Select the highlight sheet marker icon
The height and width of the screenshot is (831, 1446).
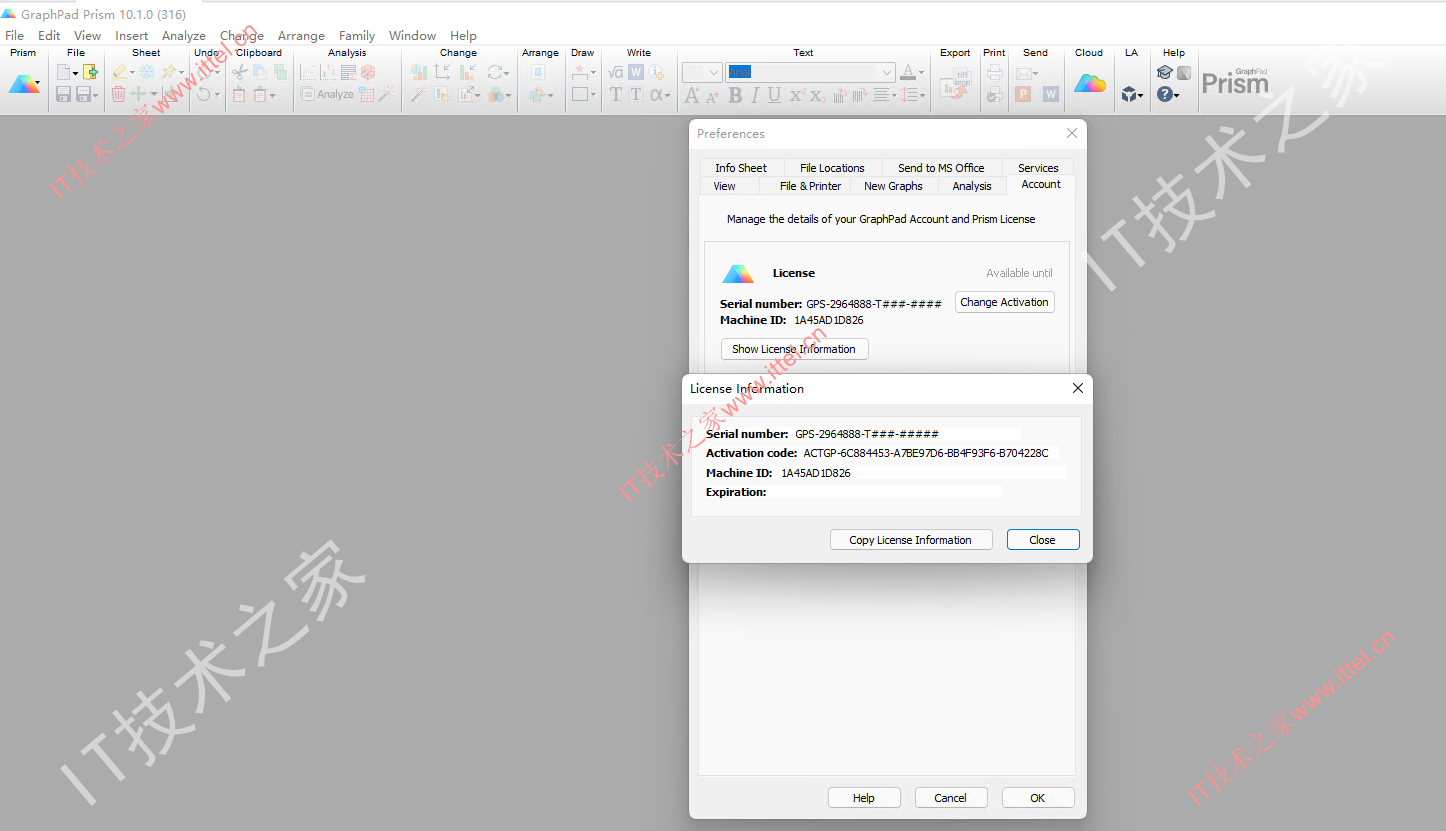click(x=119, y=72)
